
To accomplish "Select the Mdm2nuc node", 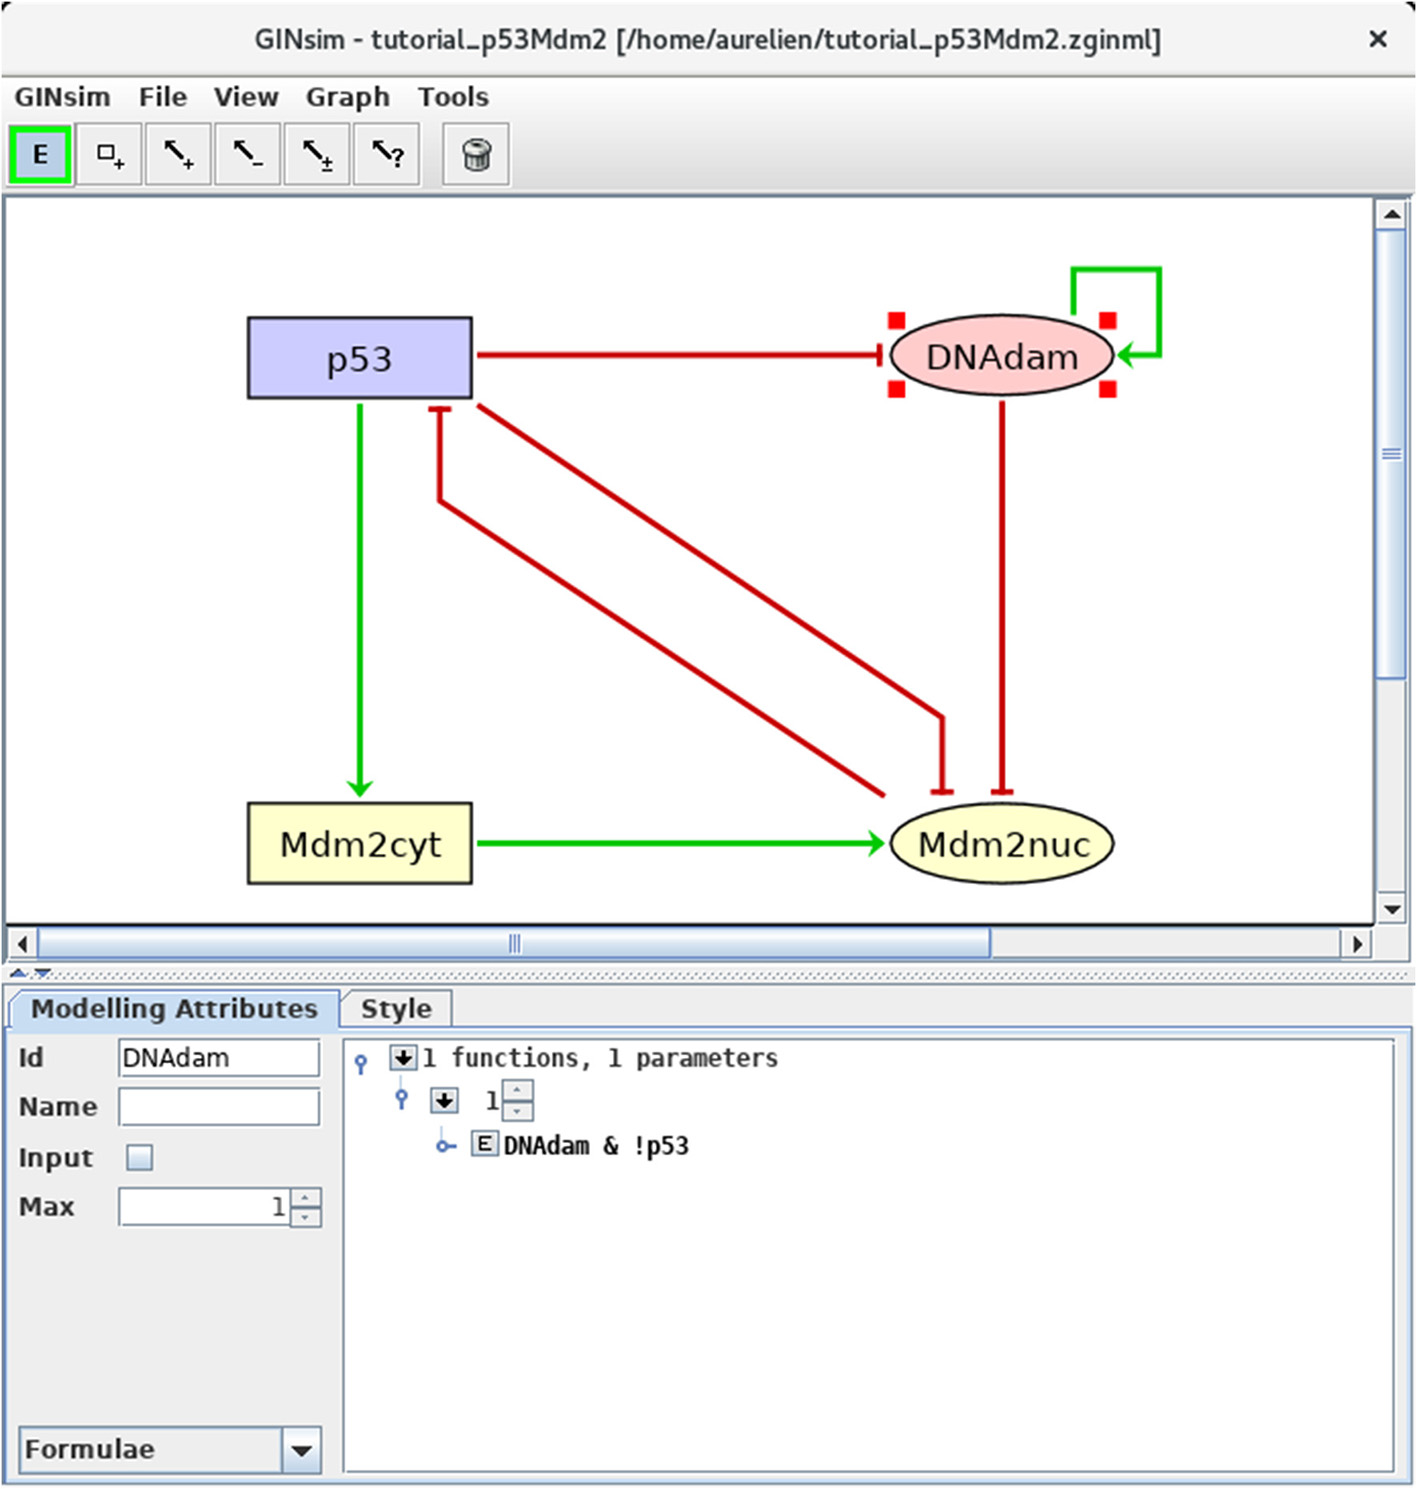I will click(1002, 844).
